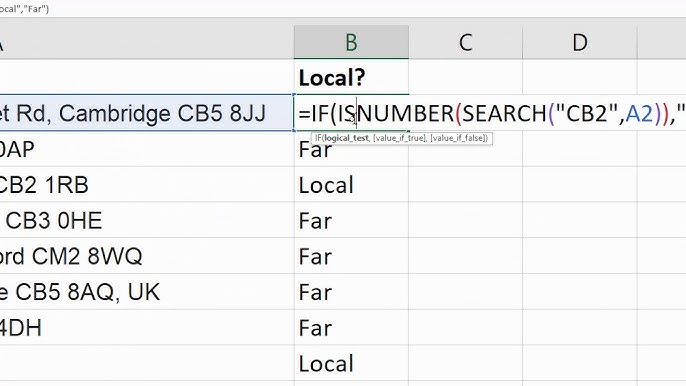Select column D header

580,42
